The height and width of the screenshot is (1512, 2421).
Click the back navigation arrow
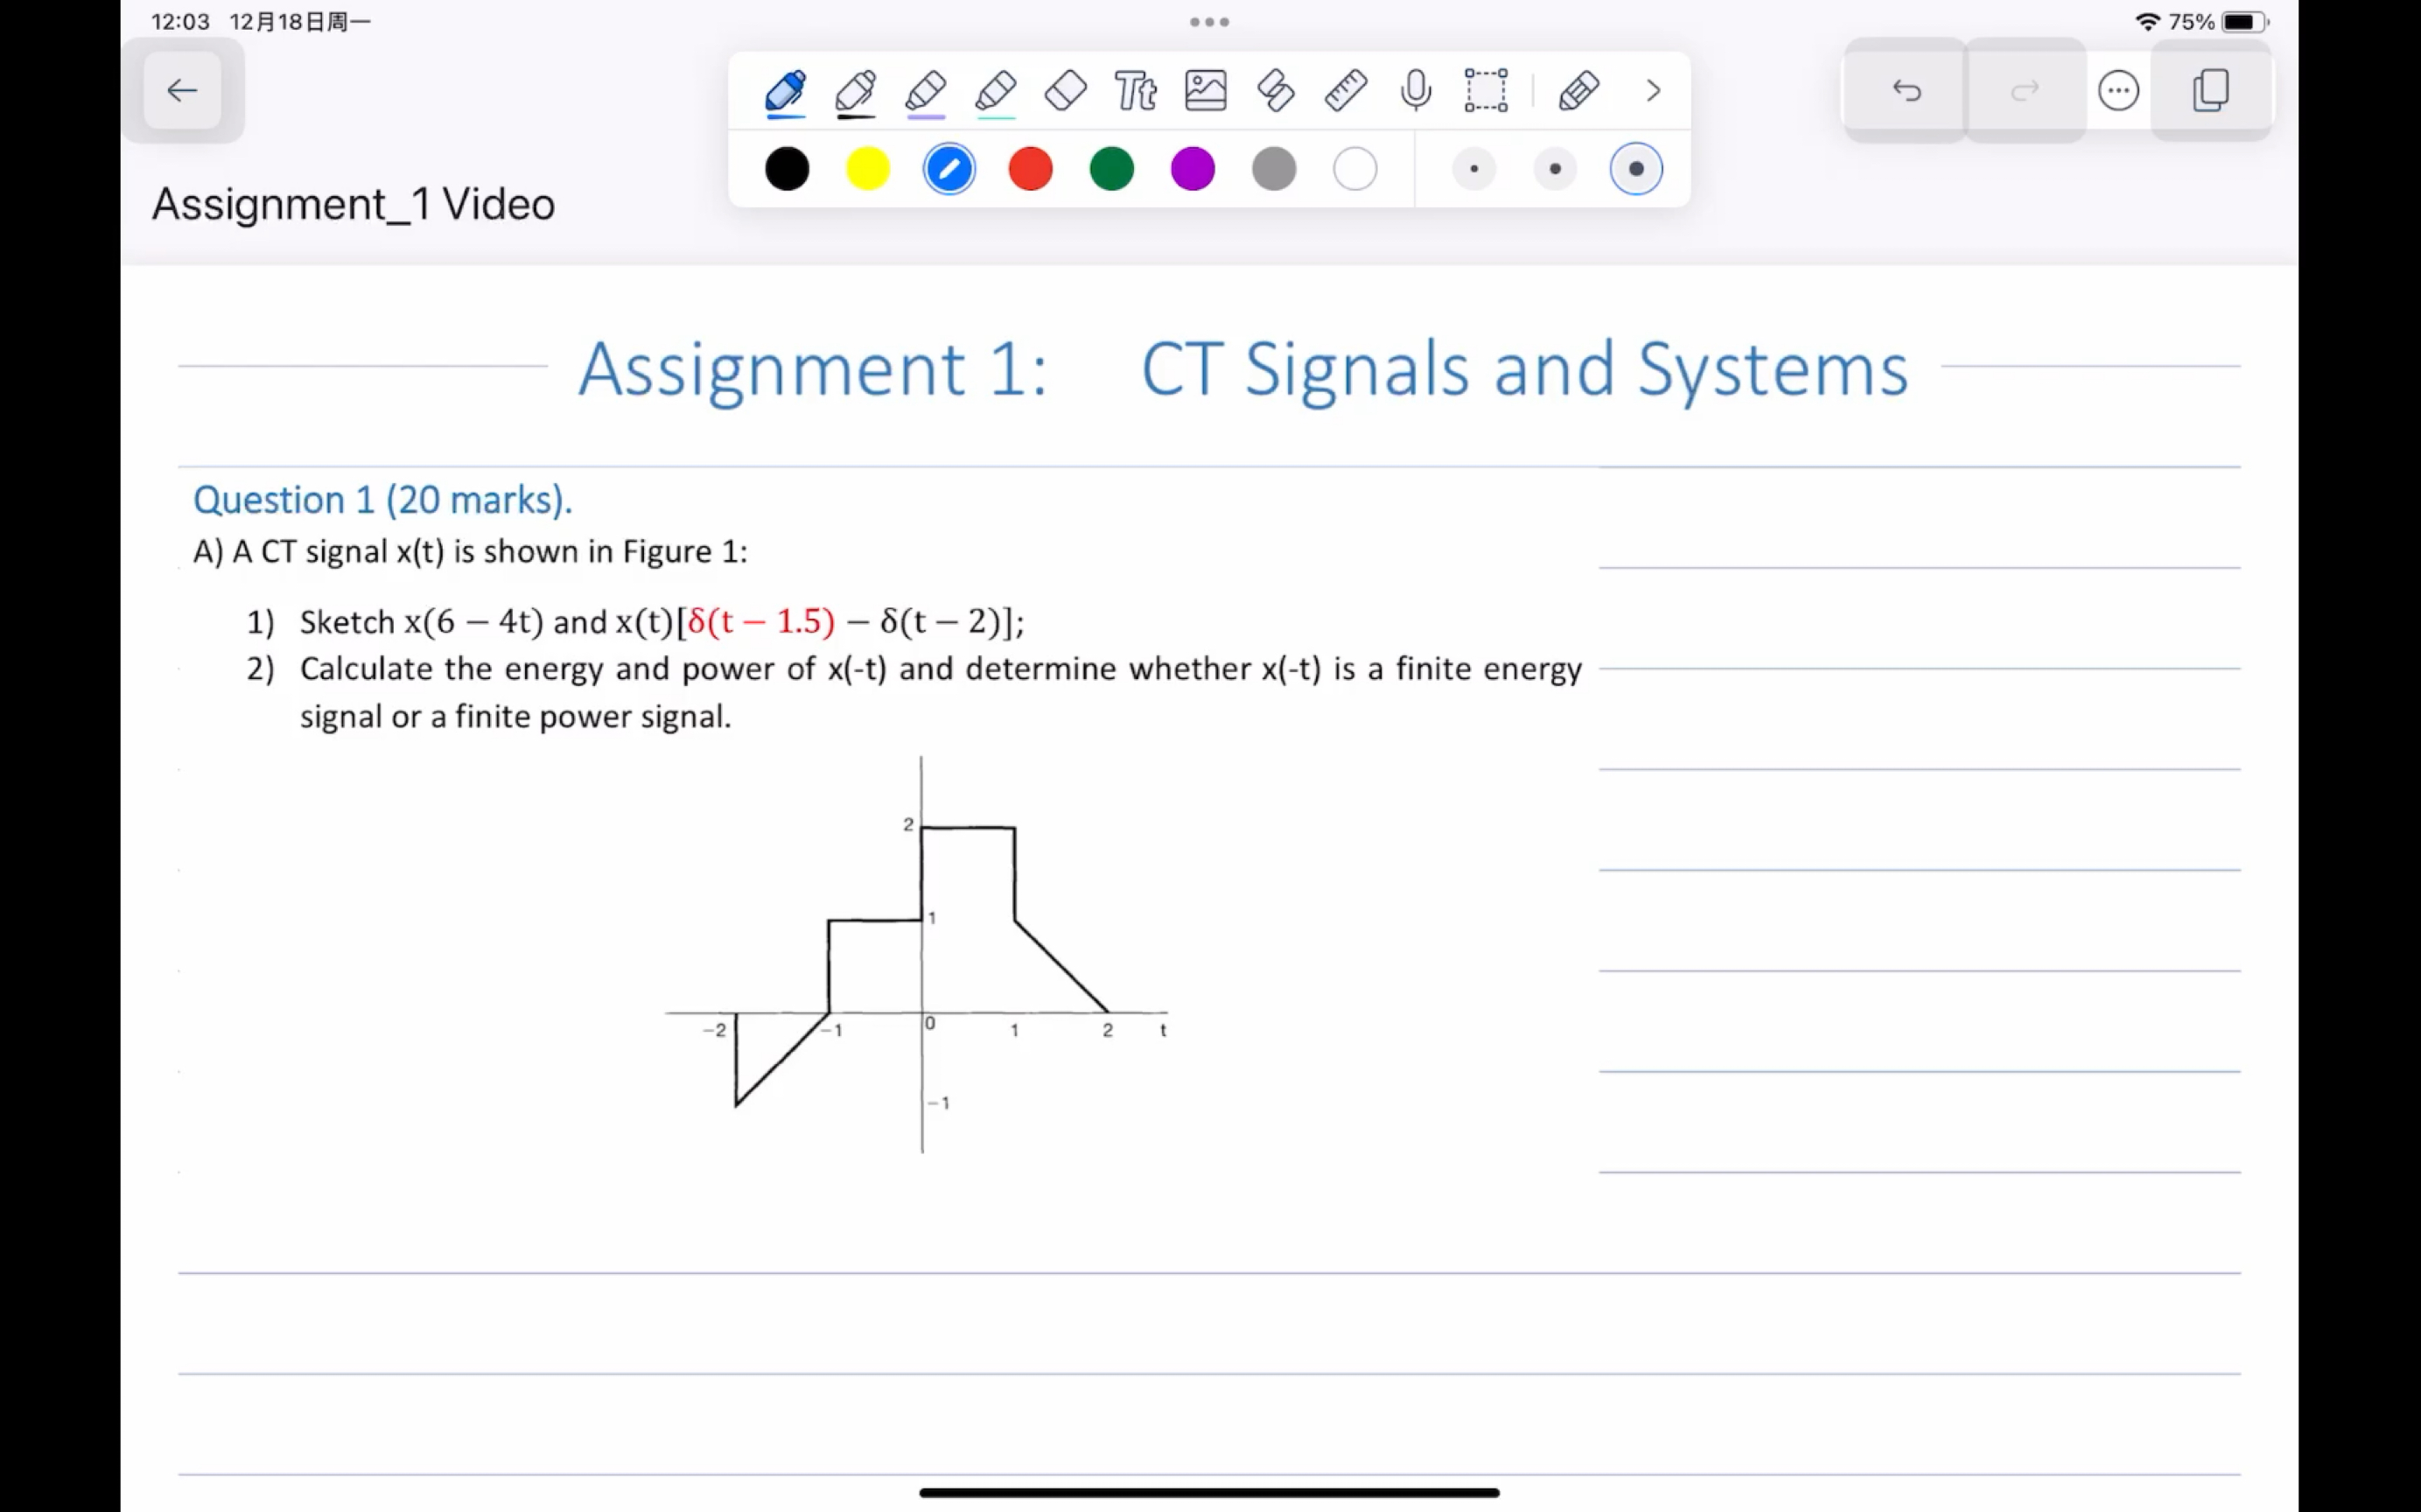[179, 89]
